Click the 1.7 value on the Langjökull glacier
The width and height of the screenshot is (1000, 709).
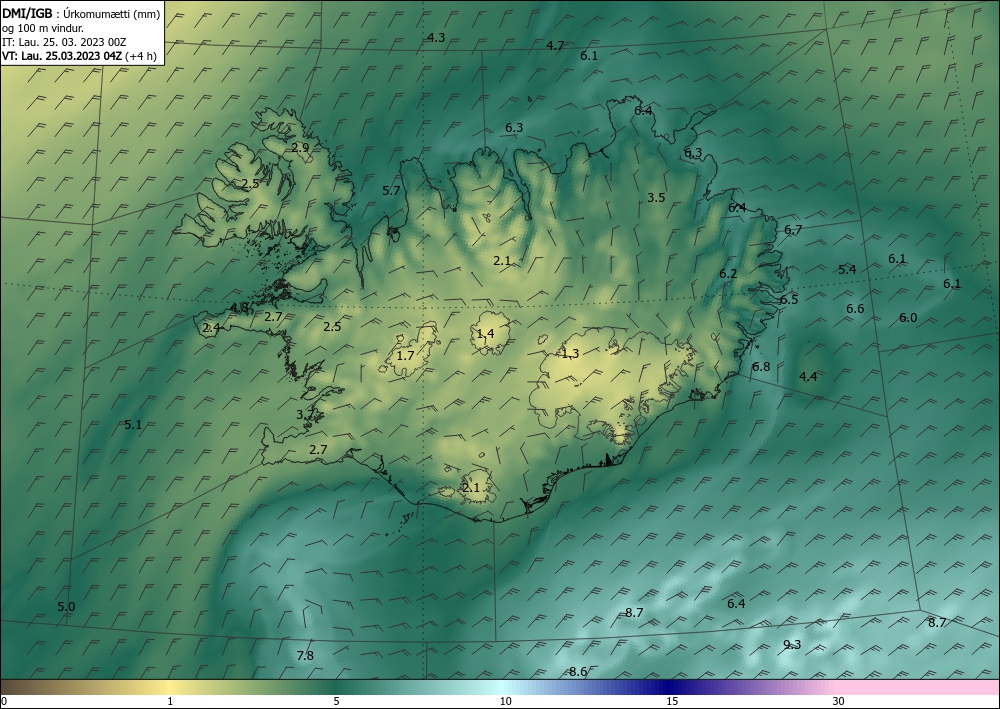point(406,356)
